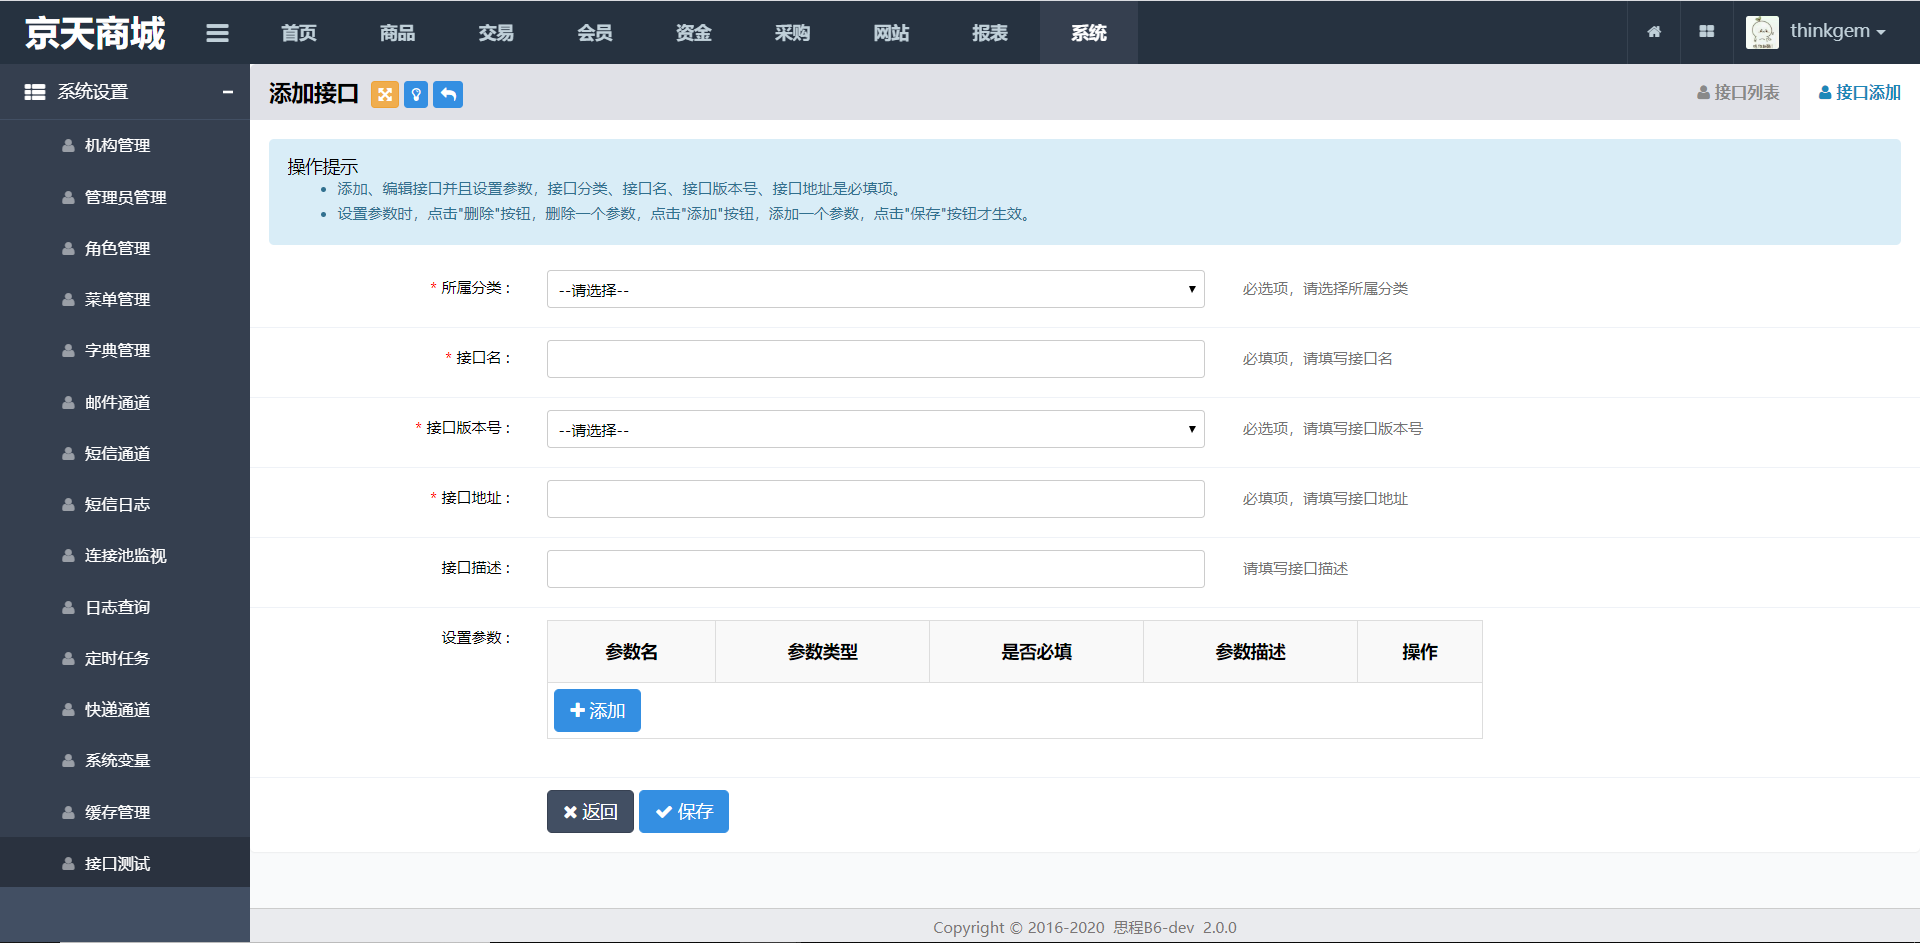Open the thinkgem user dropdown
The image size is (1920, 943).
pos(1837,31)
